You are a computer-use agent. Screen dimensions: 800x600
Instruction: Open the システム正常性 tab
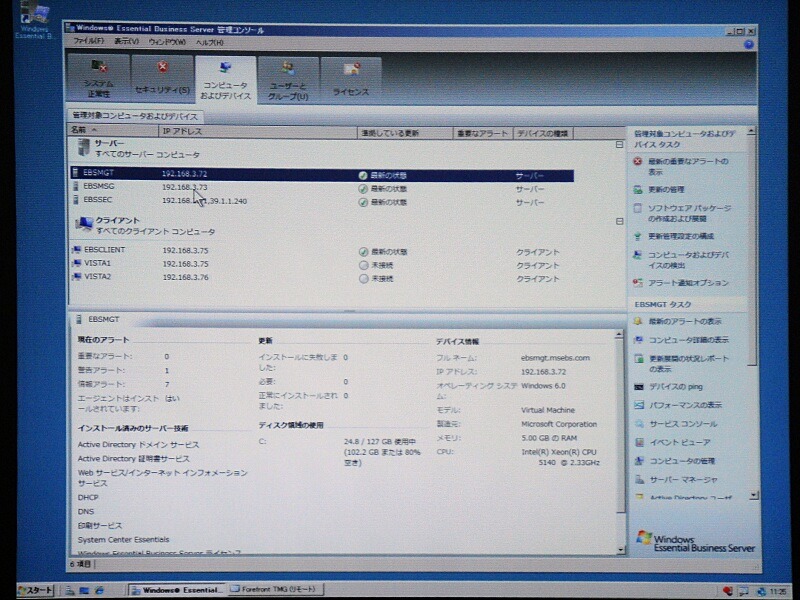pyautogui.click(x=98, y=78)
